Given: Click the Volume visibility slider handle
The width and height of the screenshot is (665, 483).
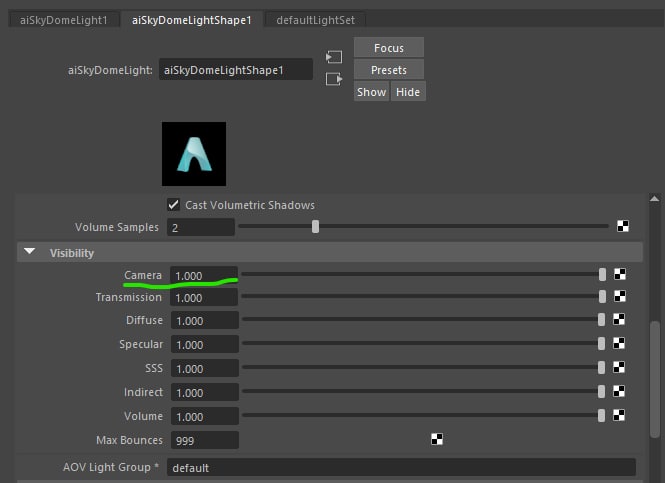Looking at the screenshot, I should click(x=601, y=415).
